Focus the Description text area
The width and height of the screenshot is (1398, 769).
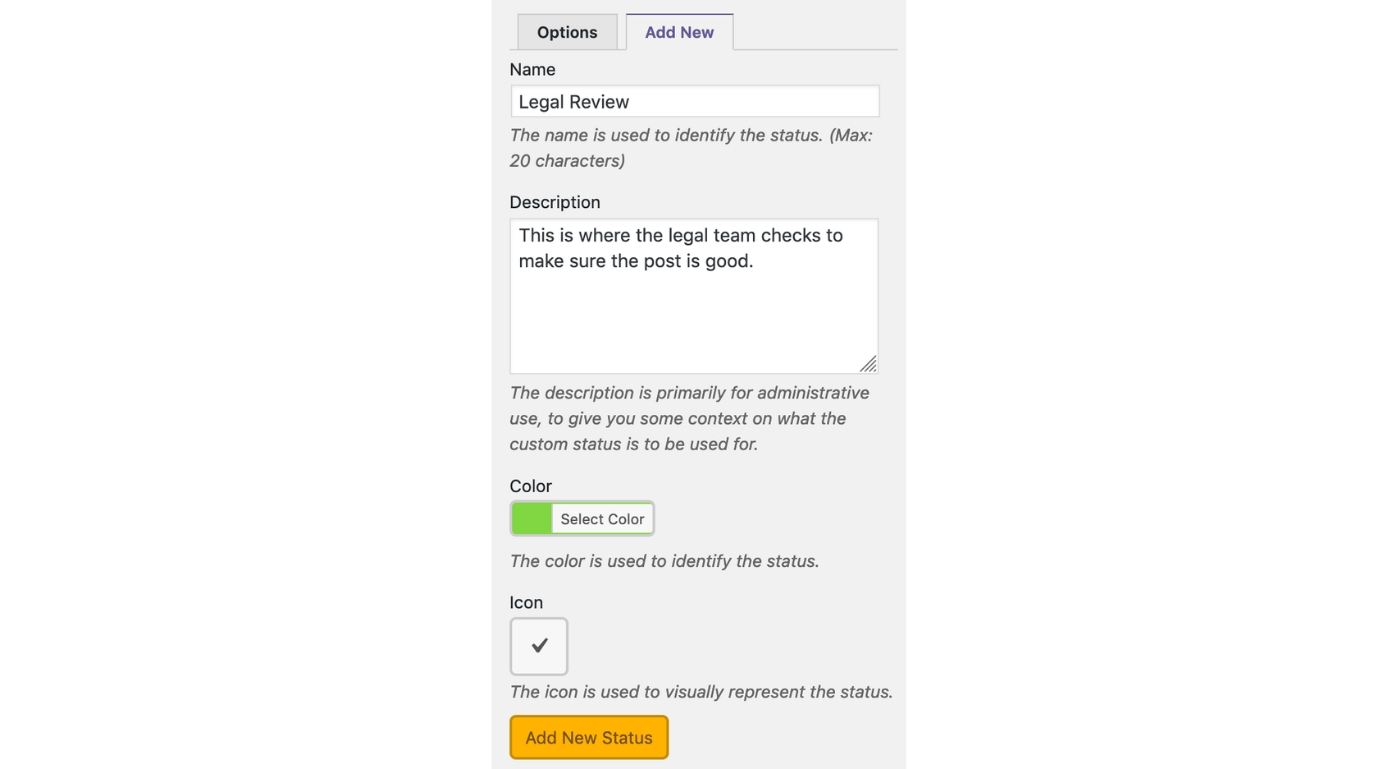click(x=694, y=296)
